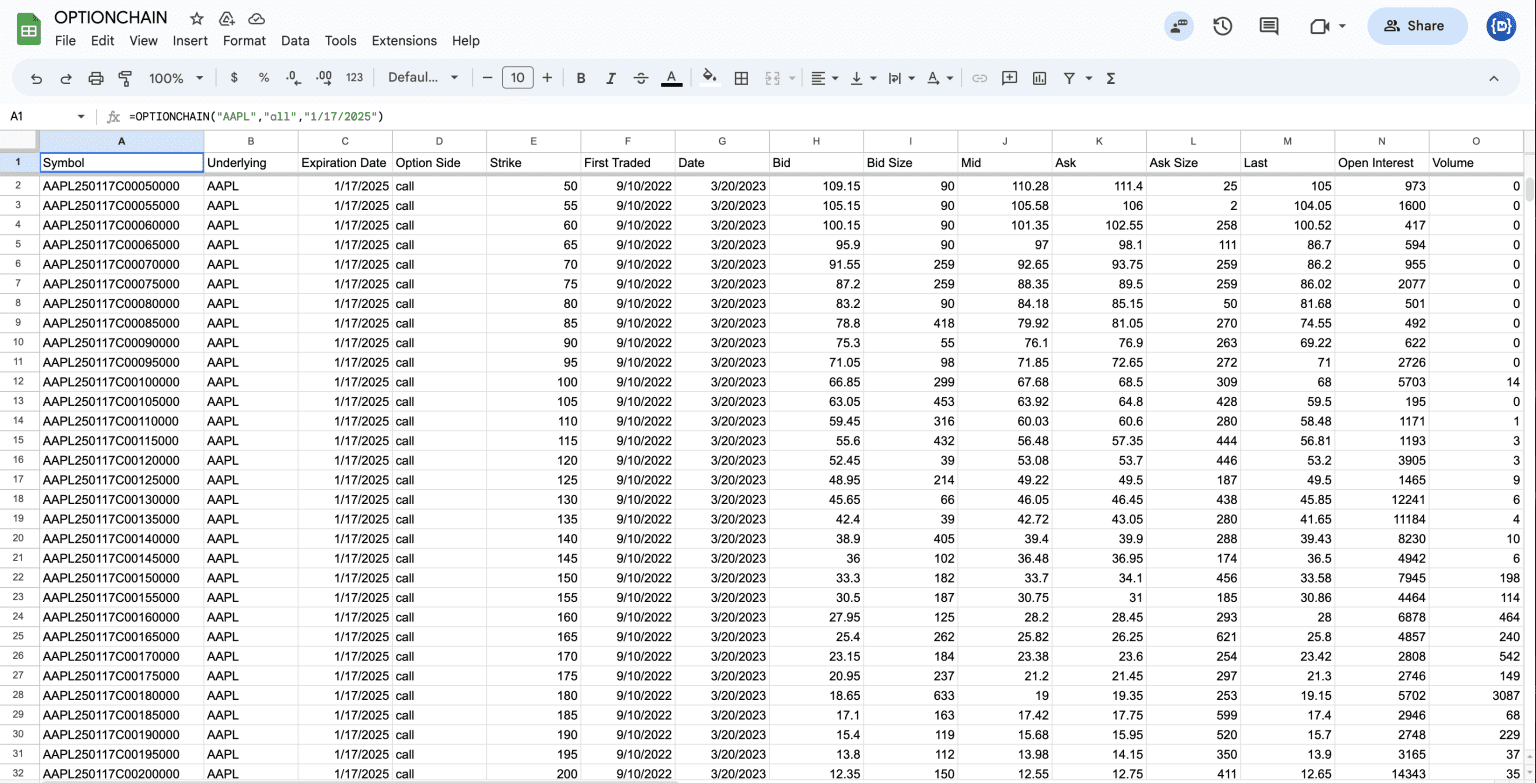The width and height of the screenshot is (1536, 783).
Task: Format selection as currency
Action: (233, 77)
